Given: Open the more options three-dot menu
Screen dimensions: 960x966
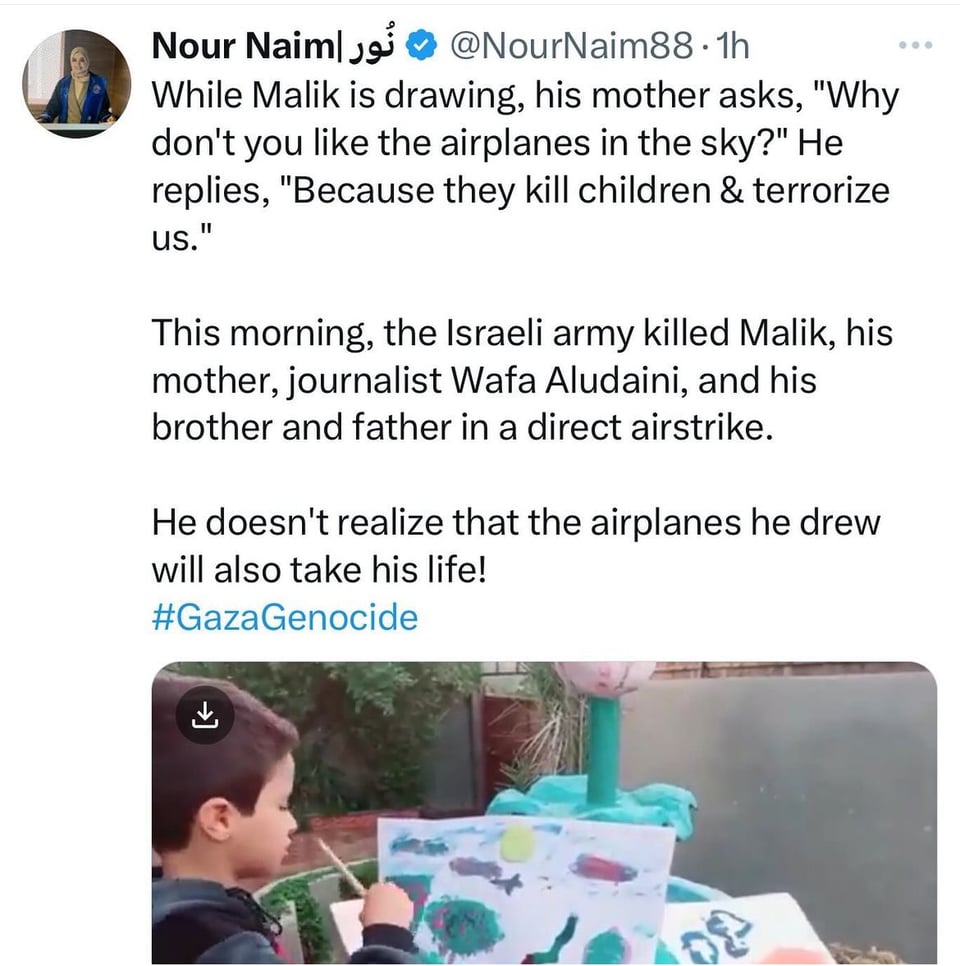Looking at the screenshot, I should (915, 45).
